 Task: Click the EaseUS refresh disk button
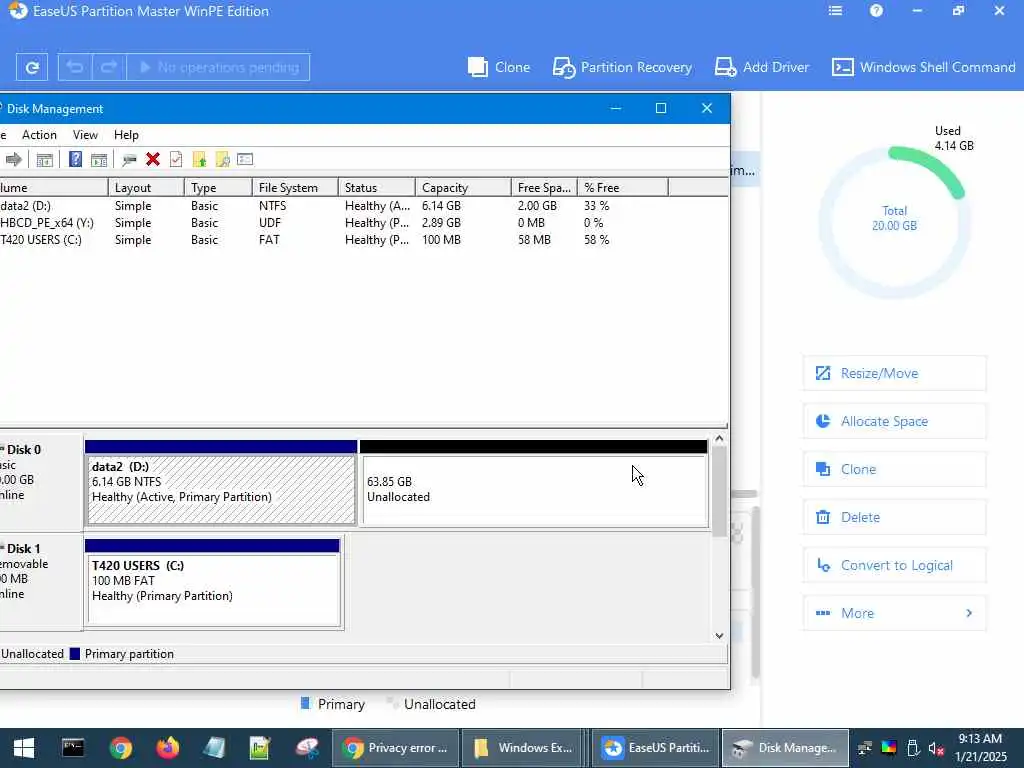(31, 67)
